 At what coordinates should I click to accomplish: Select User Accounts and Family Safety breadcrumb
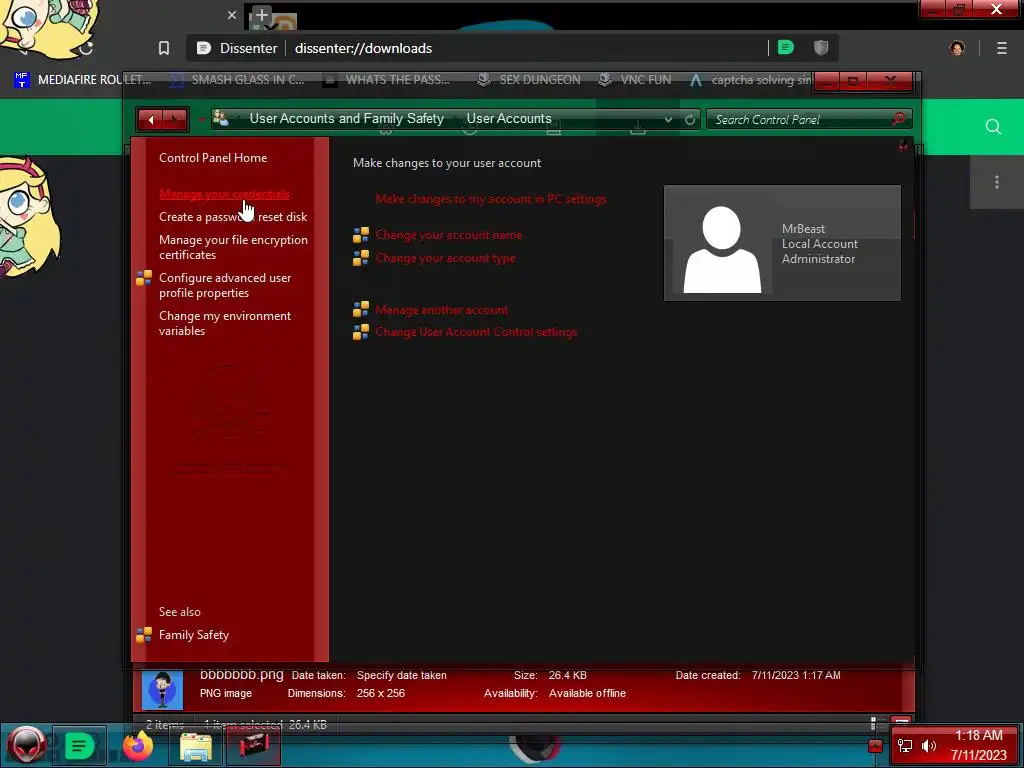(346, 119)
